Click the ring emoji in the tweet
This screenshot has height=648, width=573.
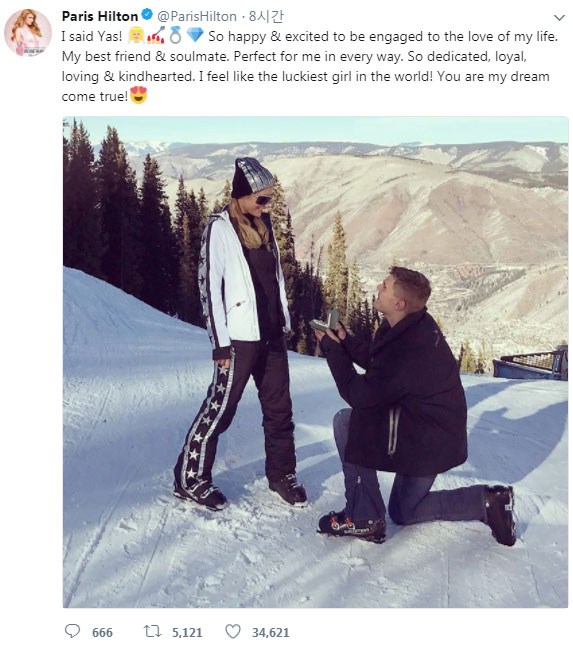click(x=176, y=36)
